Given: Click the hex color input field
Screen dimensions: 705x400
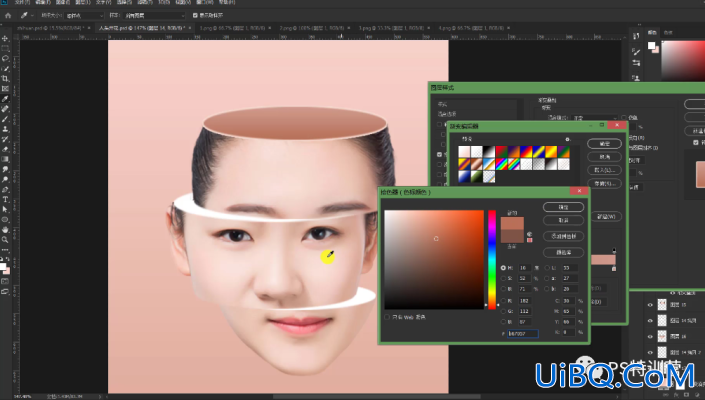Looking at the screenshot, I should [x=522, y=333].
